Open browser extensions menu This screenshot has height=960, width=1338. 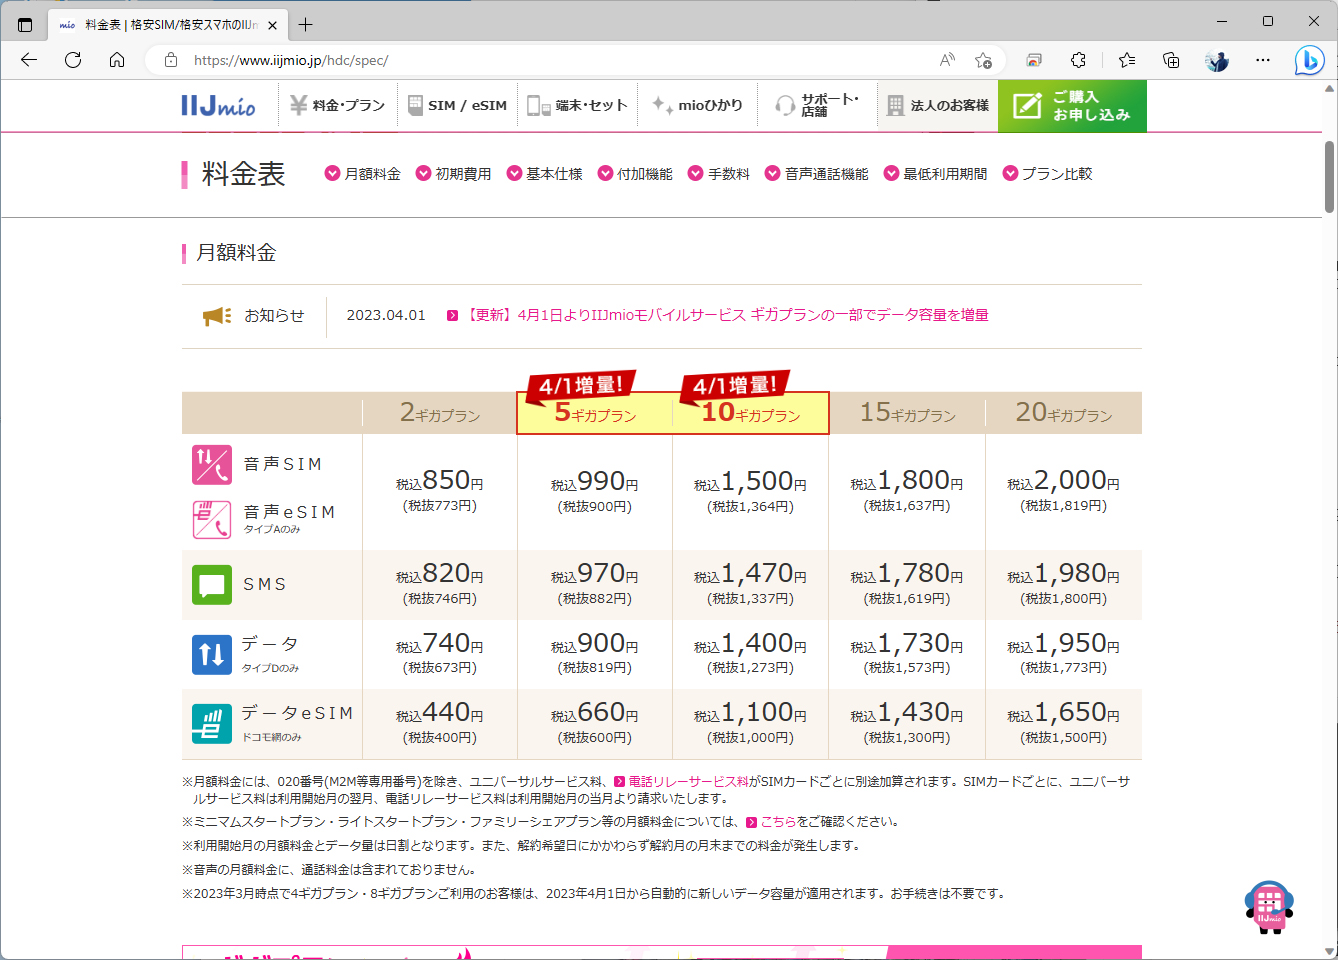[x=1078, y=60]
